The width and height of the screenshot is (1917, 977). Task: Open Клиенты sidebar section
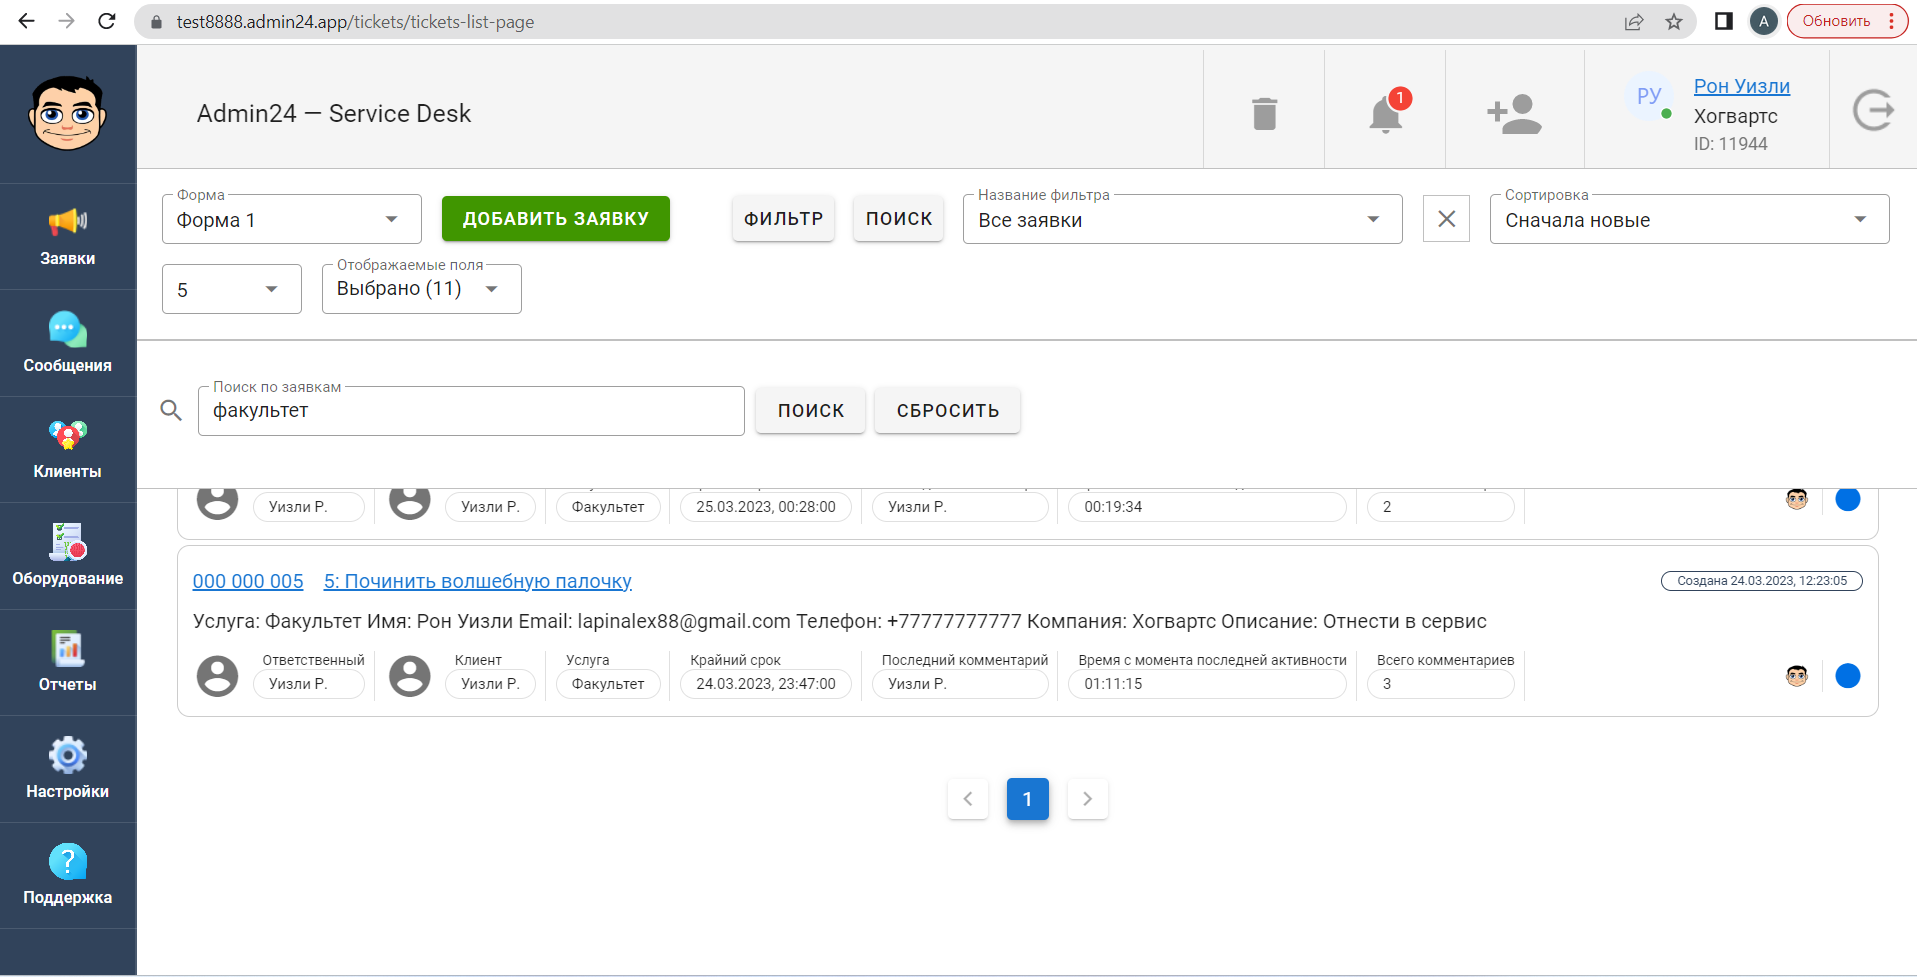pos(68,450)
